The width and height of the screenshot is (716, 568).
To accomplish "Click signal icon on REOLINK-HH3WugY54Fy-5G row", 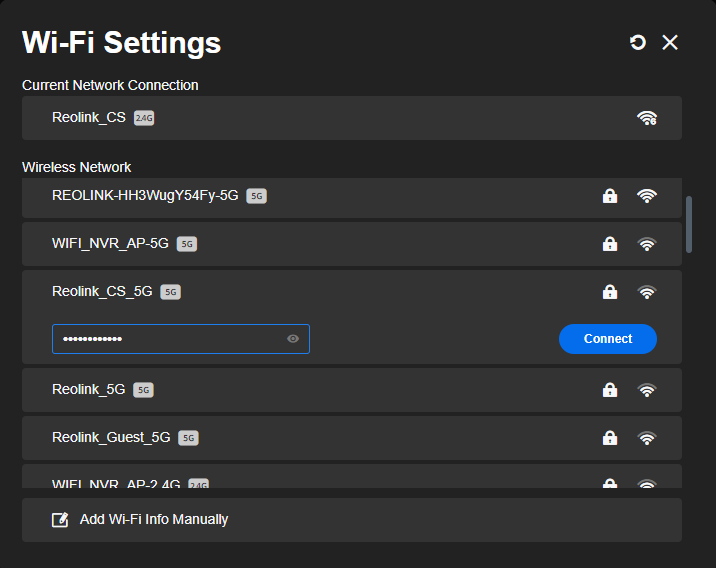I will (x=647, y=196).
